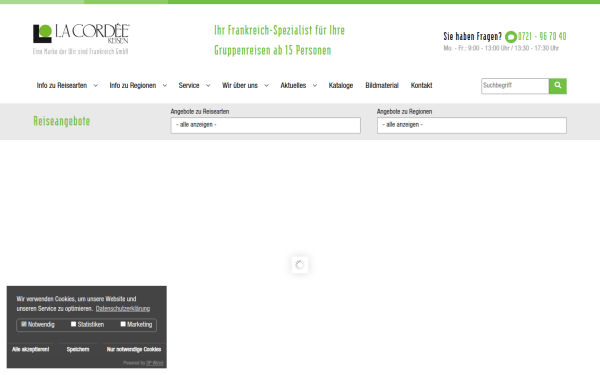Expand chevron next to Info zu Regionen
The height and width of the screenshot is (375, 600).
coord(165,85)
